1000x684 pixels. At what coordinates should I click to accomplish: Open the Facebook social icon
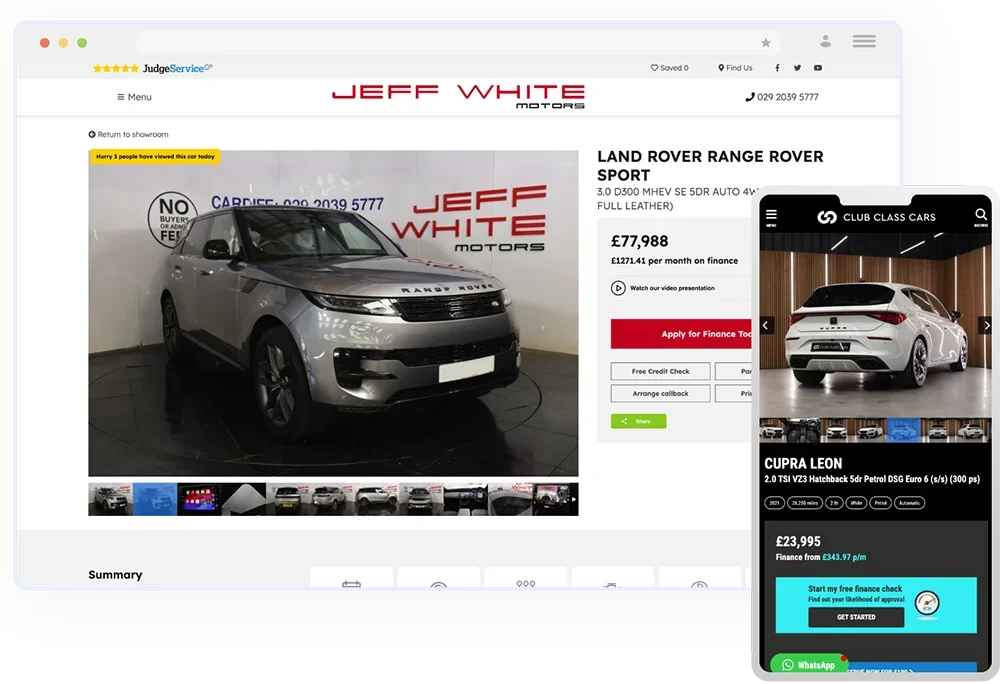point(777,68)
